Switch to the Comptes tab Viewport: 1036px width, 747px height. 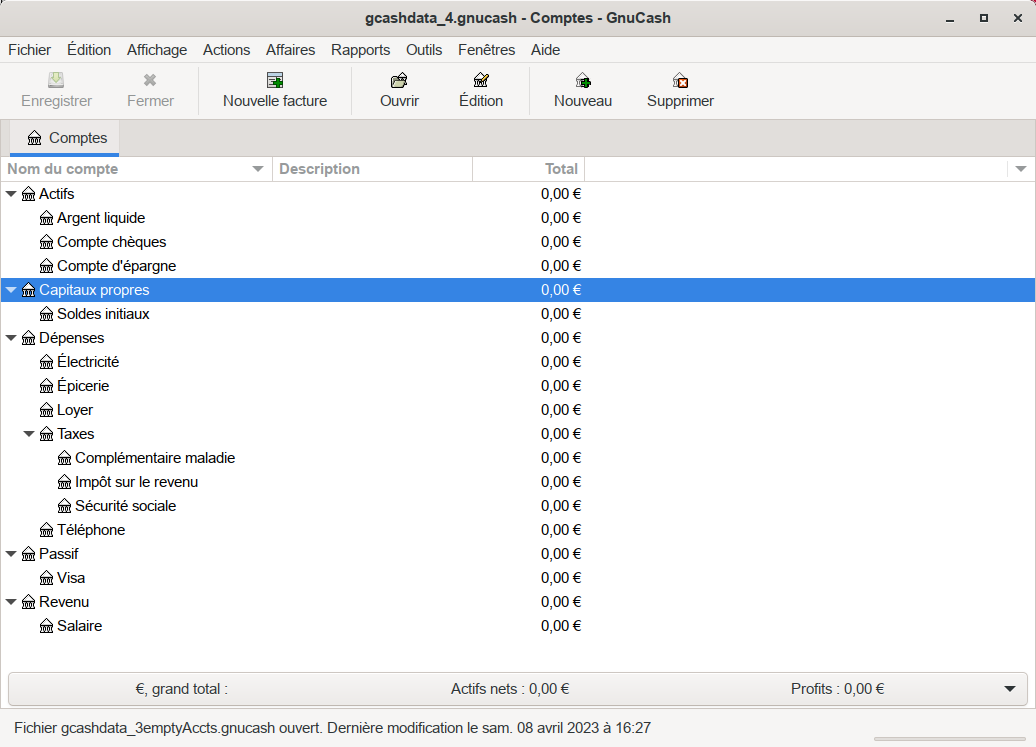point(66,138)
